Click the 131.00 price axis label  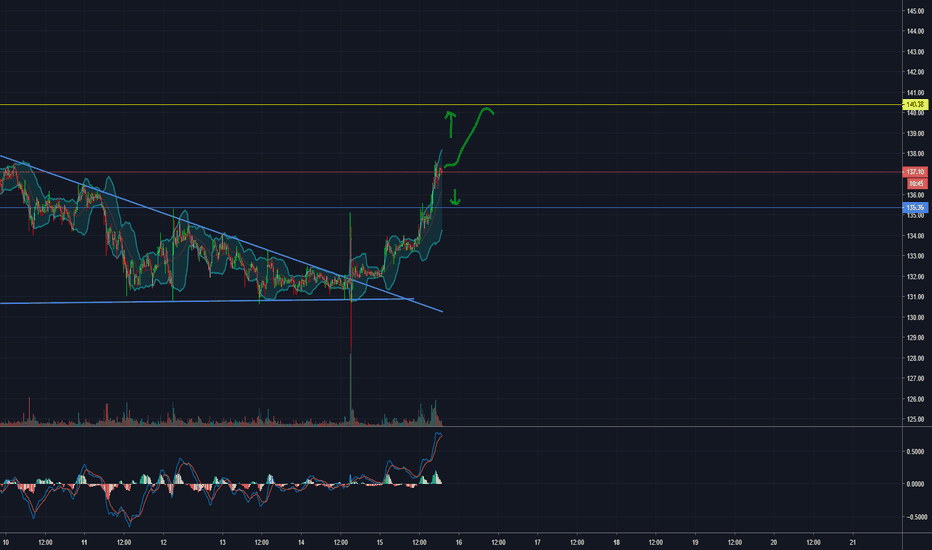915,297
